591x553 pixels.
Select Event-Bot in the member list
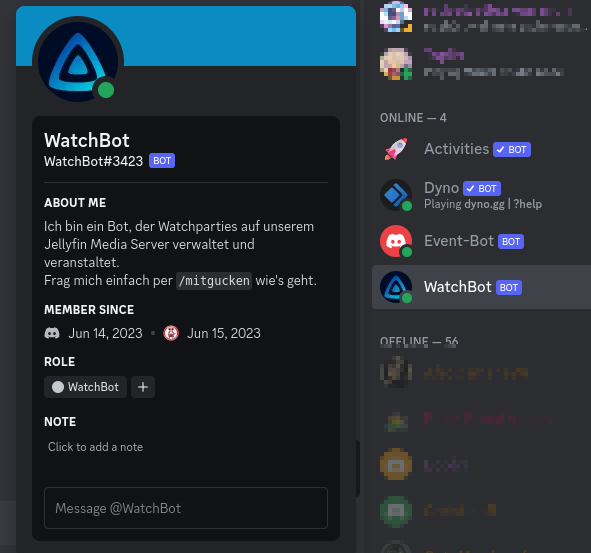click(x=481, y=241)
